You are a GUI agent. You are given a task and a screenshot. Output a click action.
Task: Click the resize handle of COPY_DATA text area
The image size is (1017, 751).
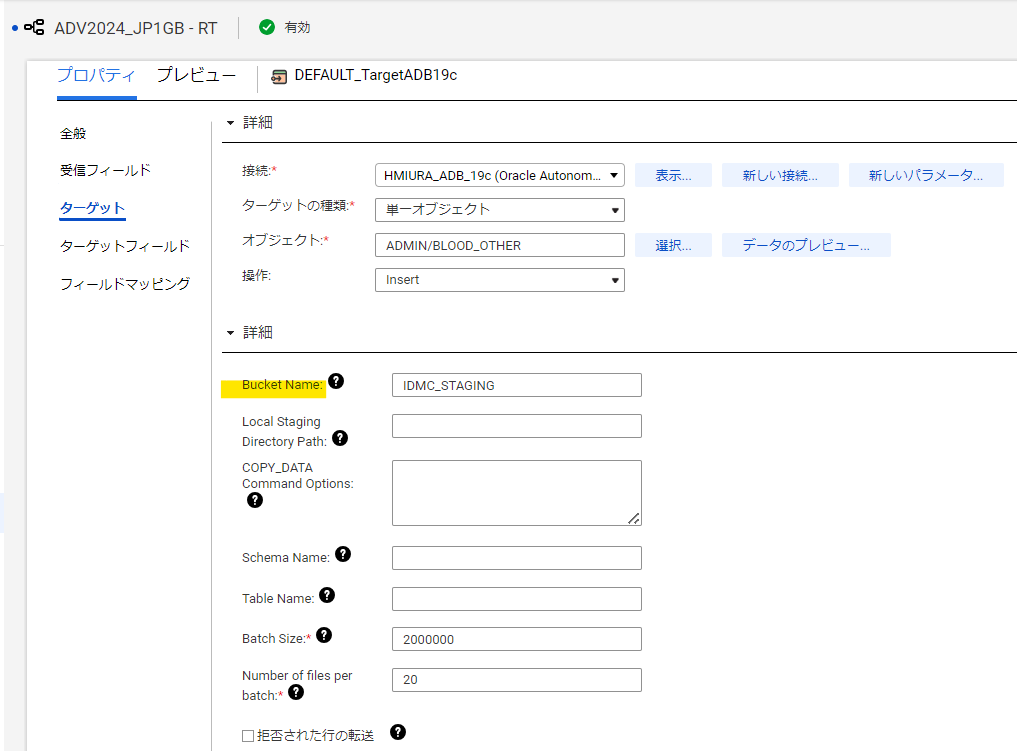(x=634, y=518)
